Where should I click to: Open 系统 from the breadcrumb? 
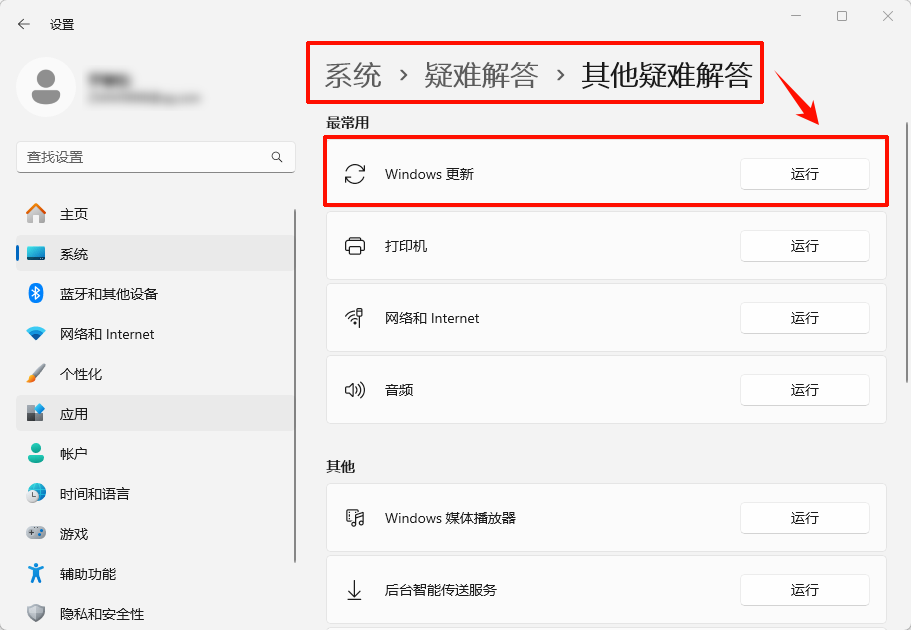tap(351, 74)
